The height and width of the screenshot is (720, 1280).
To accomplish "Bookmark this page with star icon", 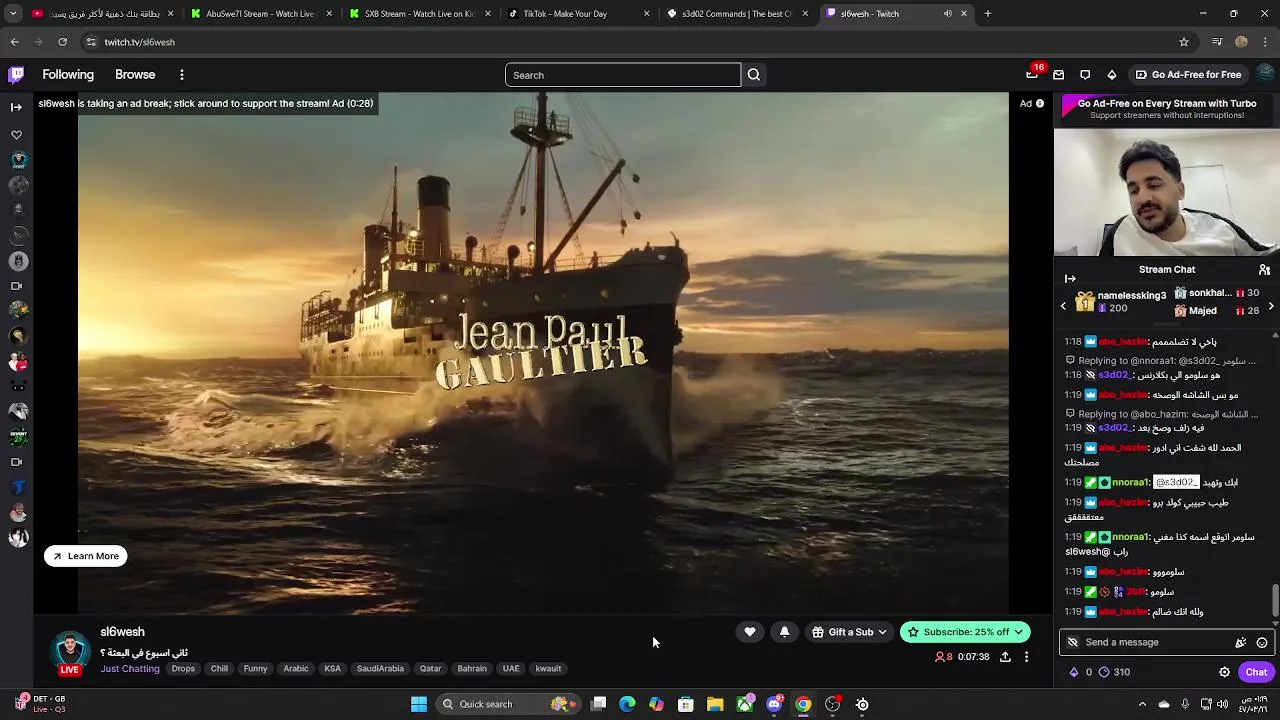I will point(1184,42).
